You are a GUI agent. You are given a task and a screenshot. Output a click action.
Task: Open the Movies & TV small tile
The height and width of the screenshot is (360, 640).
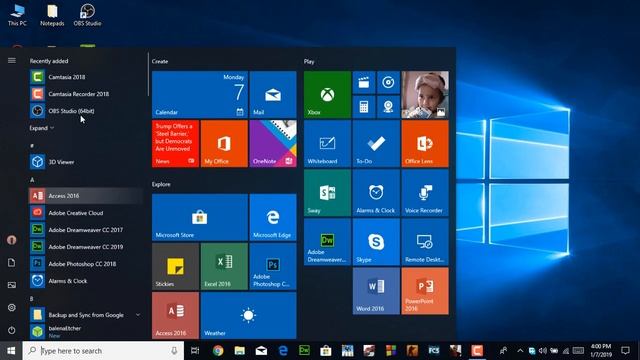pyautogui.click(x=364, y=82)
